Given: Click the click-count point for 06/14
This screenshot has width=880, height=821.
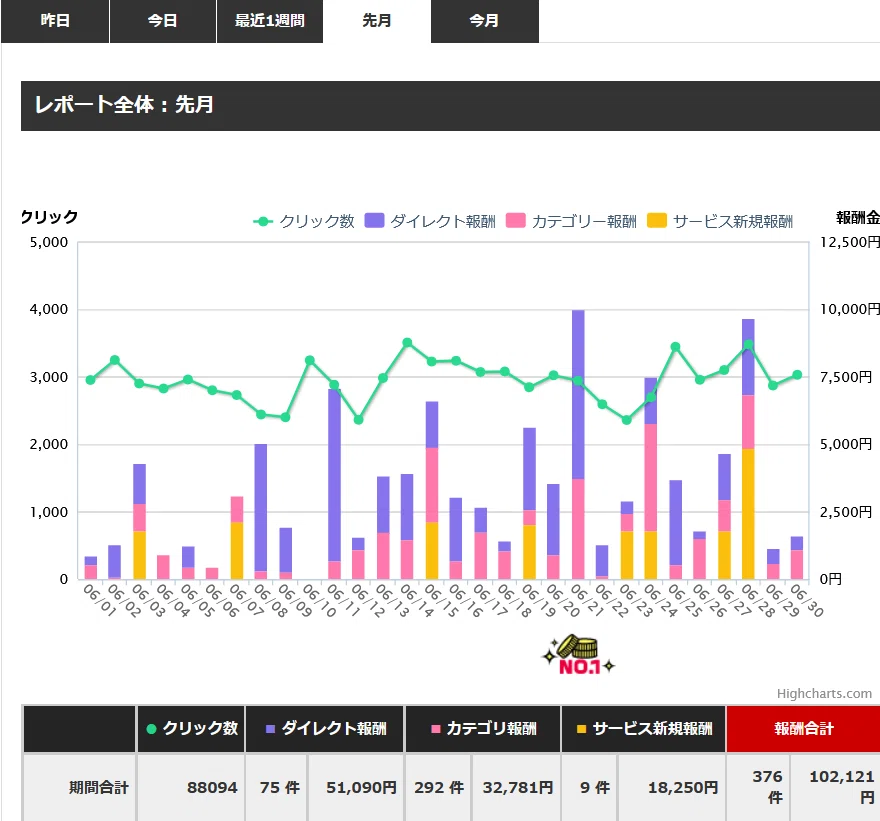Looking at the screenshot, I should (407, 343).
